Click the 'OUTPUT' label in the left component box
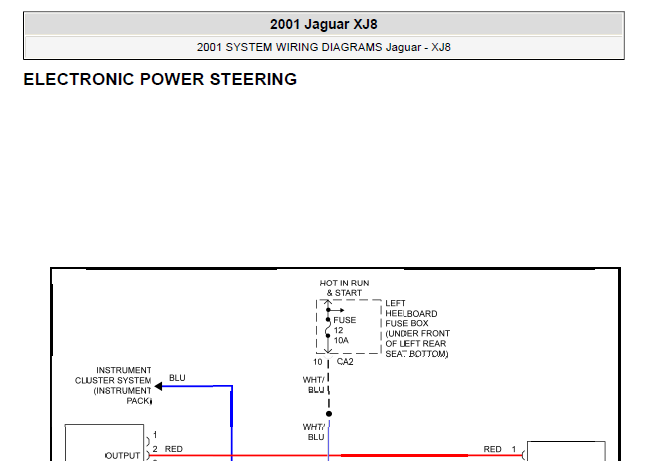Viewport: 648px width, 461px height. point(122,456)
